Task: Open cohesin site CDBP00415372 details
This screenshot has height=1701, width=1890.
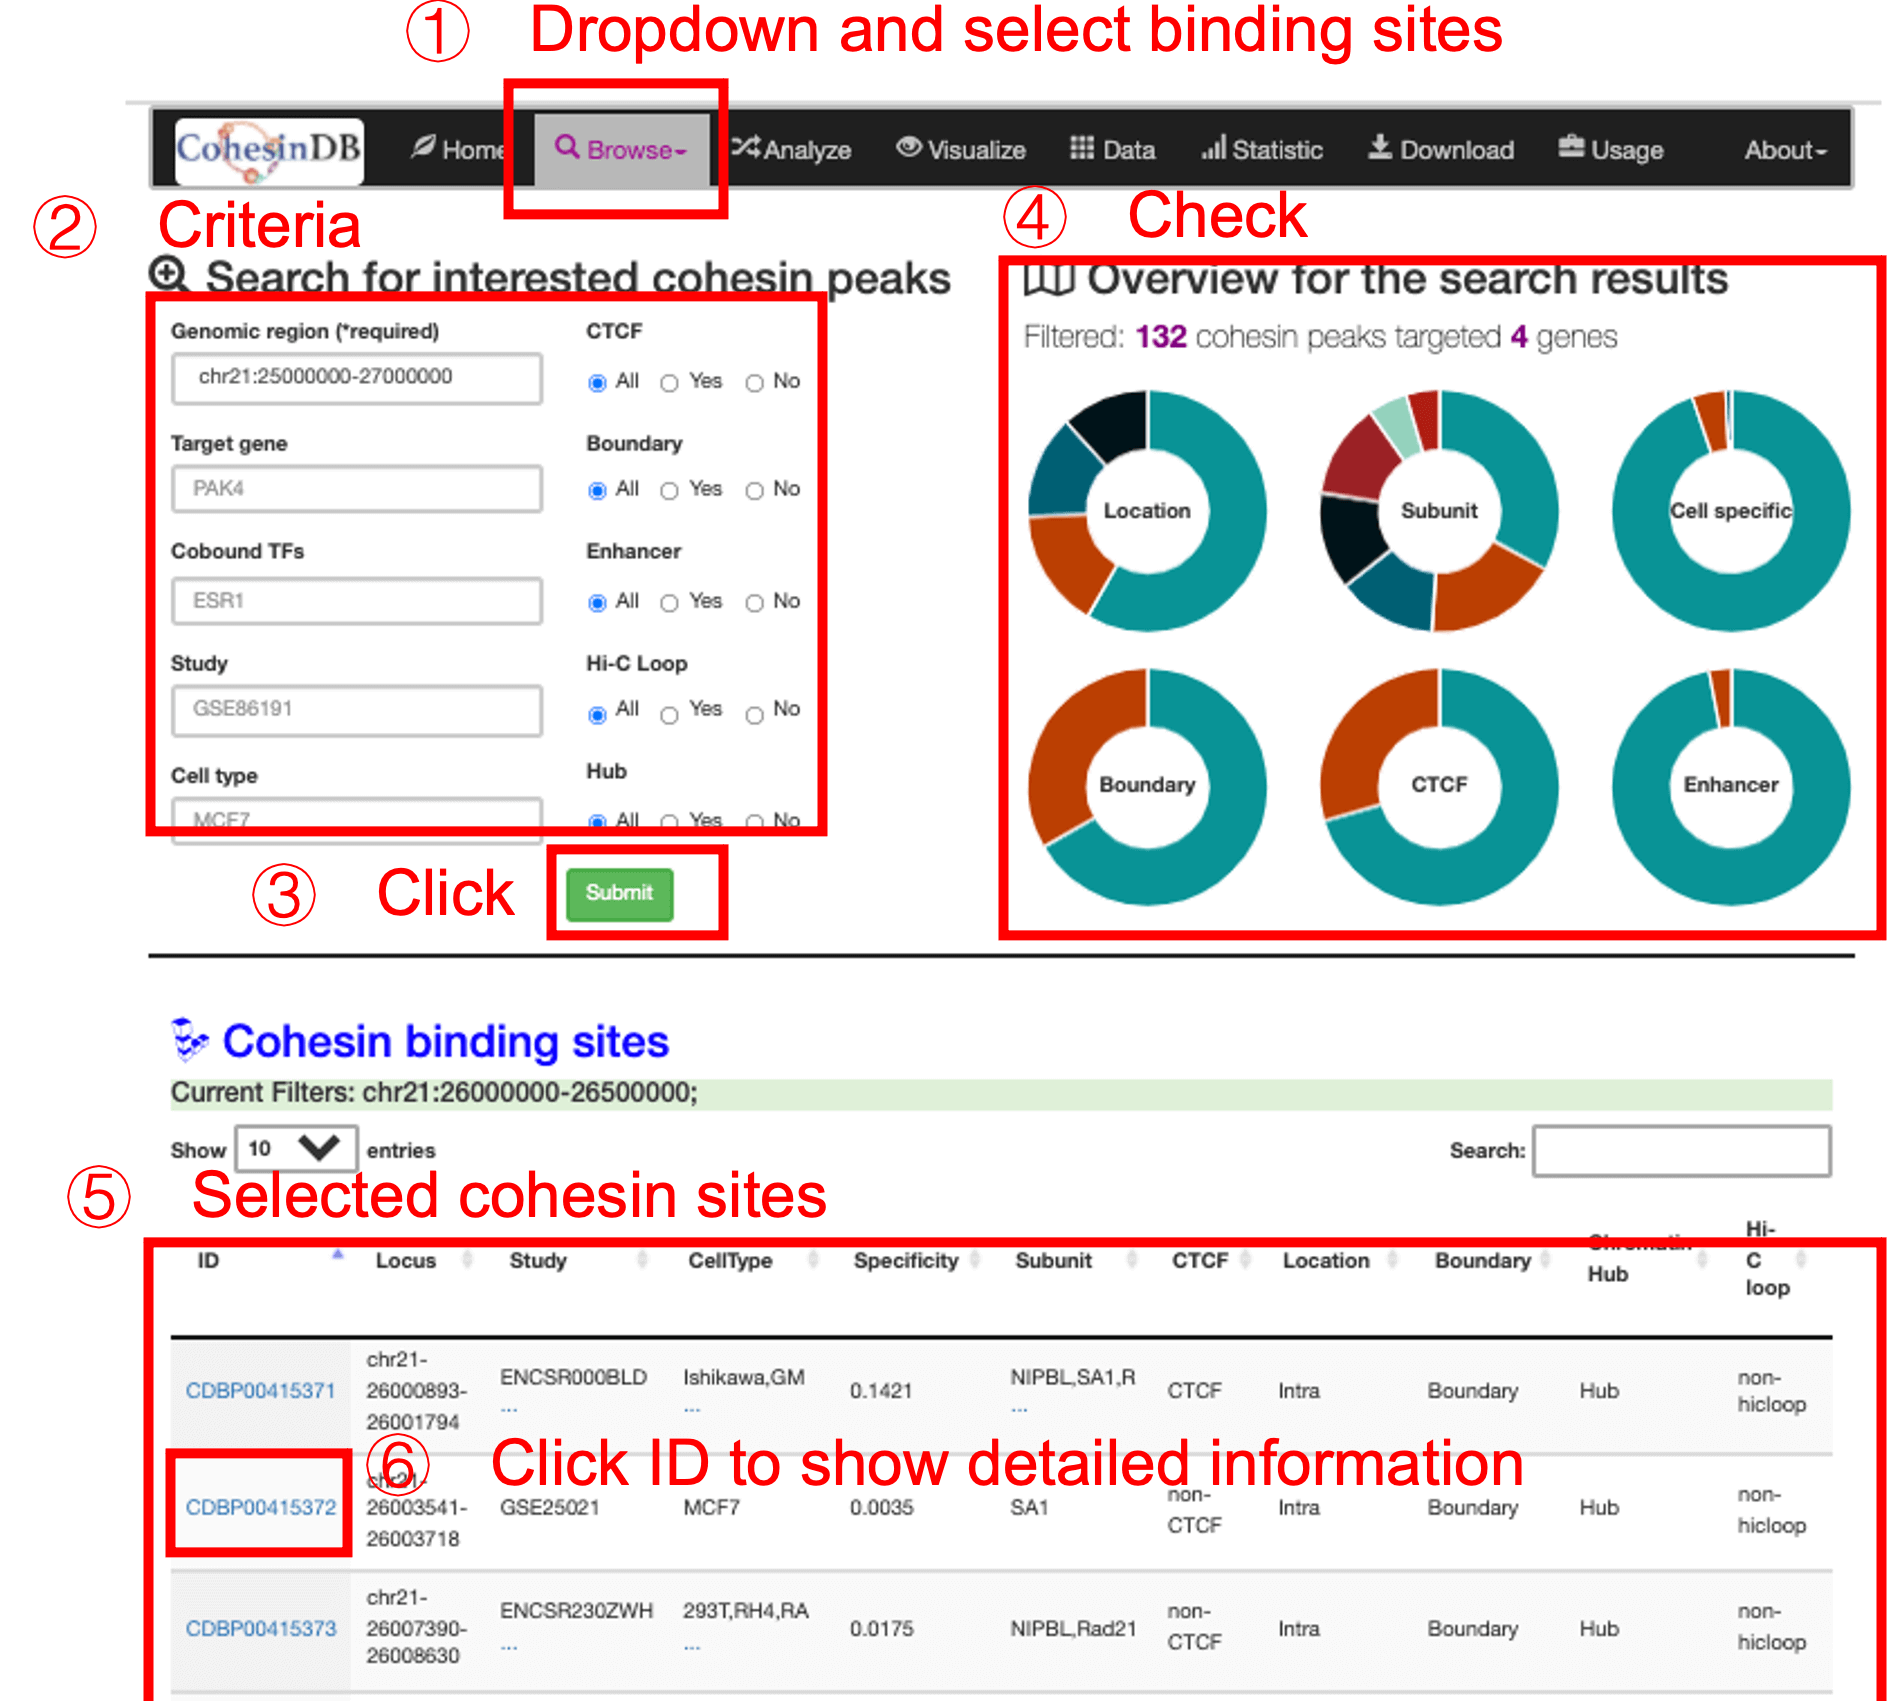Action: (261, 1507)
